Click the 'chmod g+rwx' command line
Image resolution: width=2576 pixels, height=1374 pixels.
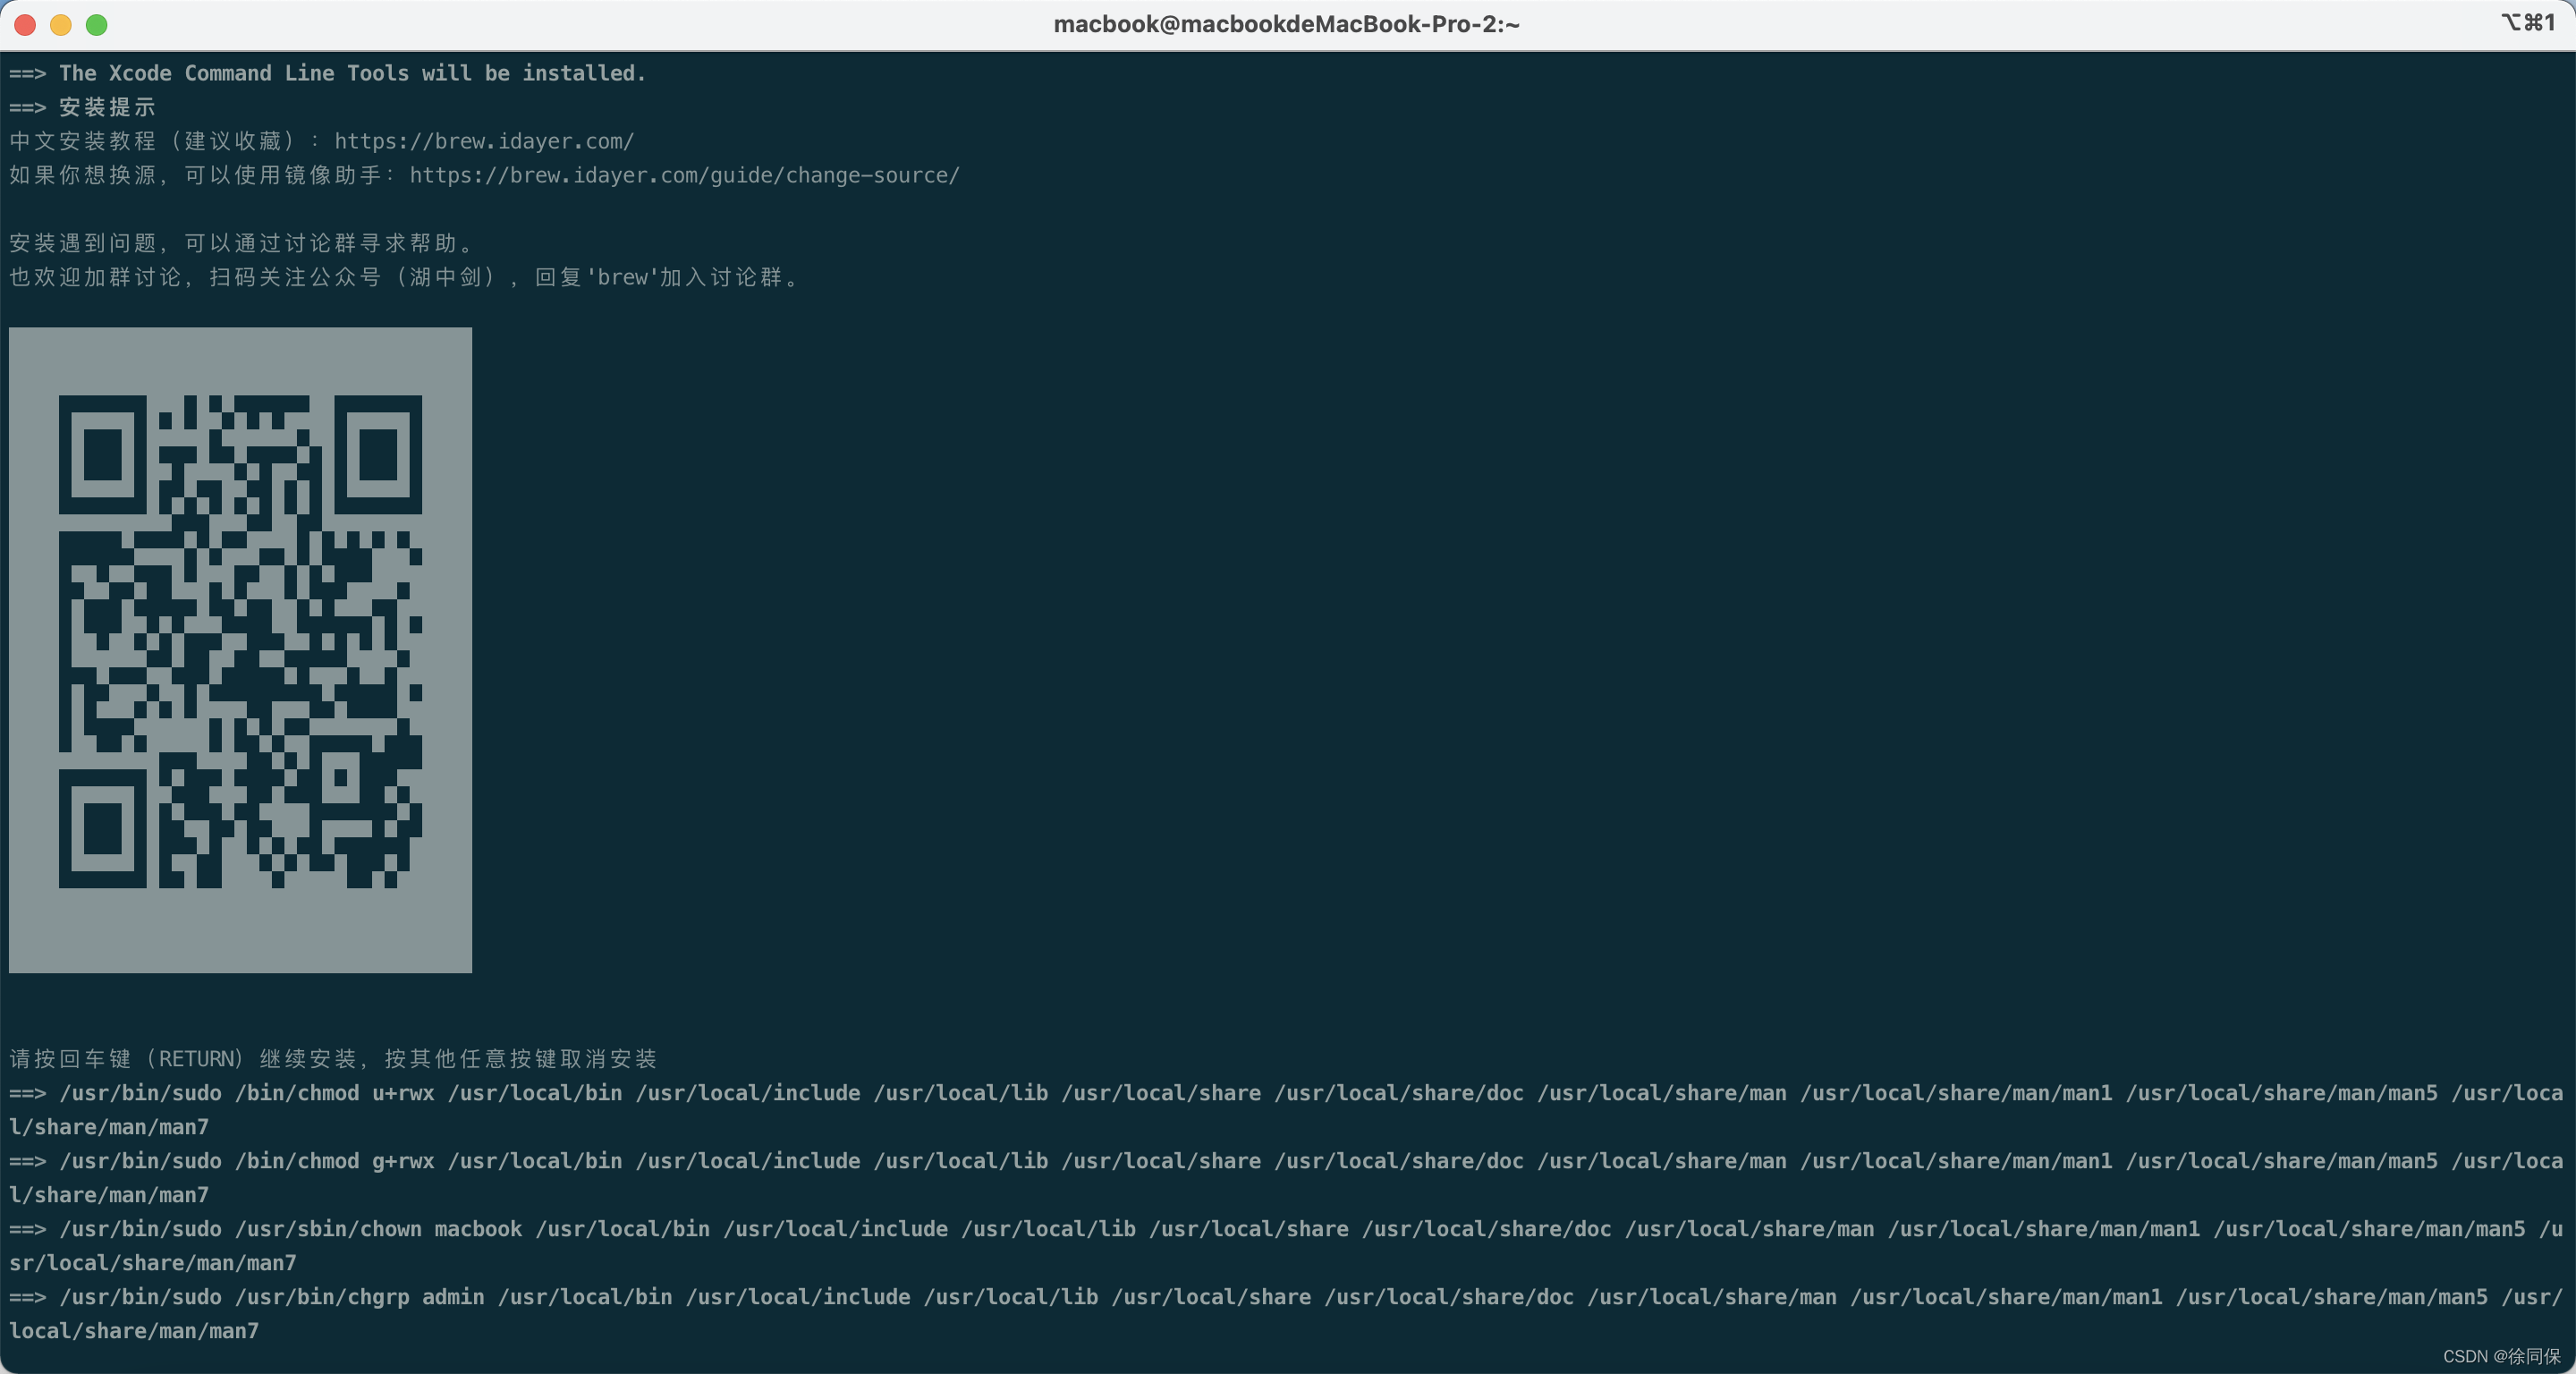coord(1286,1178)
